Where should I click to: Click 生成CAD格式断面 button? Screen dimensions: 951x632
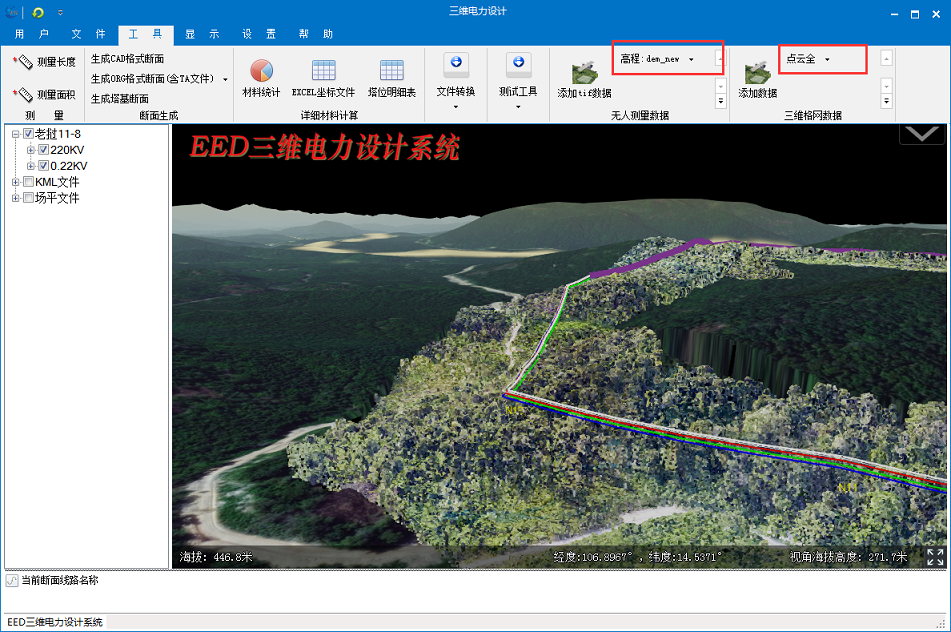tap(127, 59)
